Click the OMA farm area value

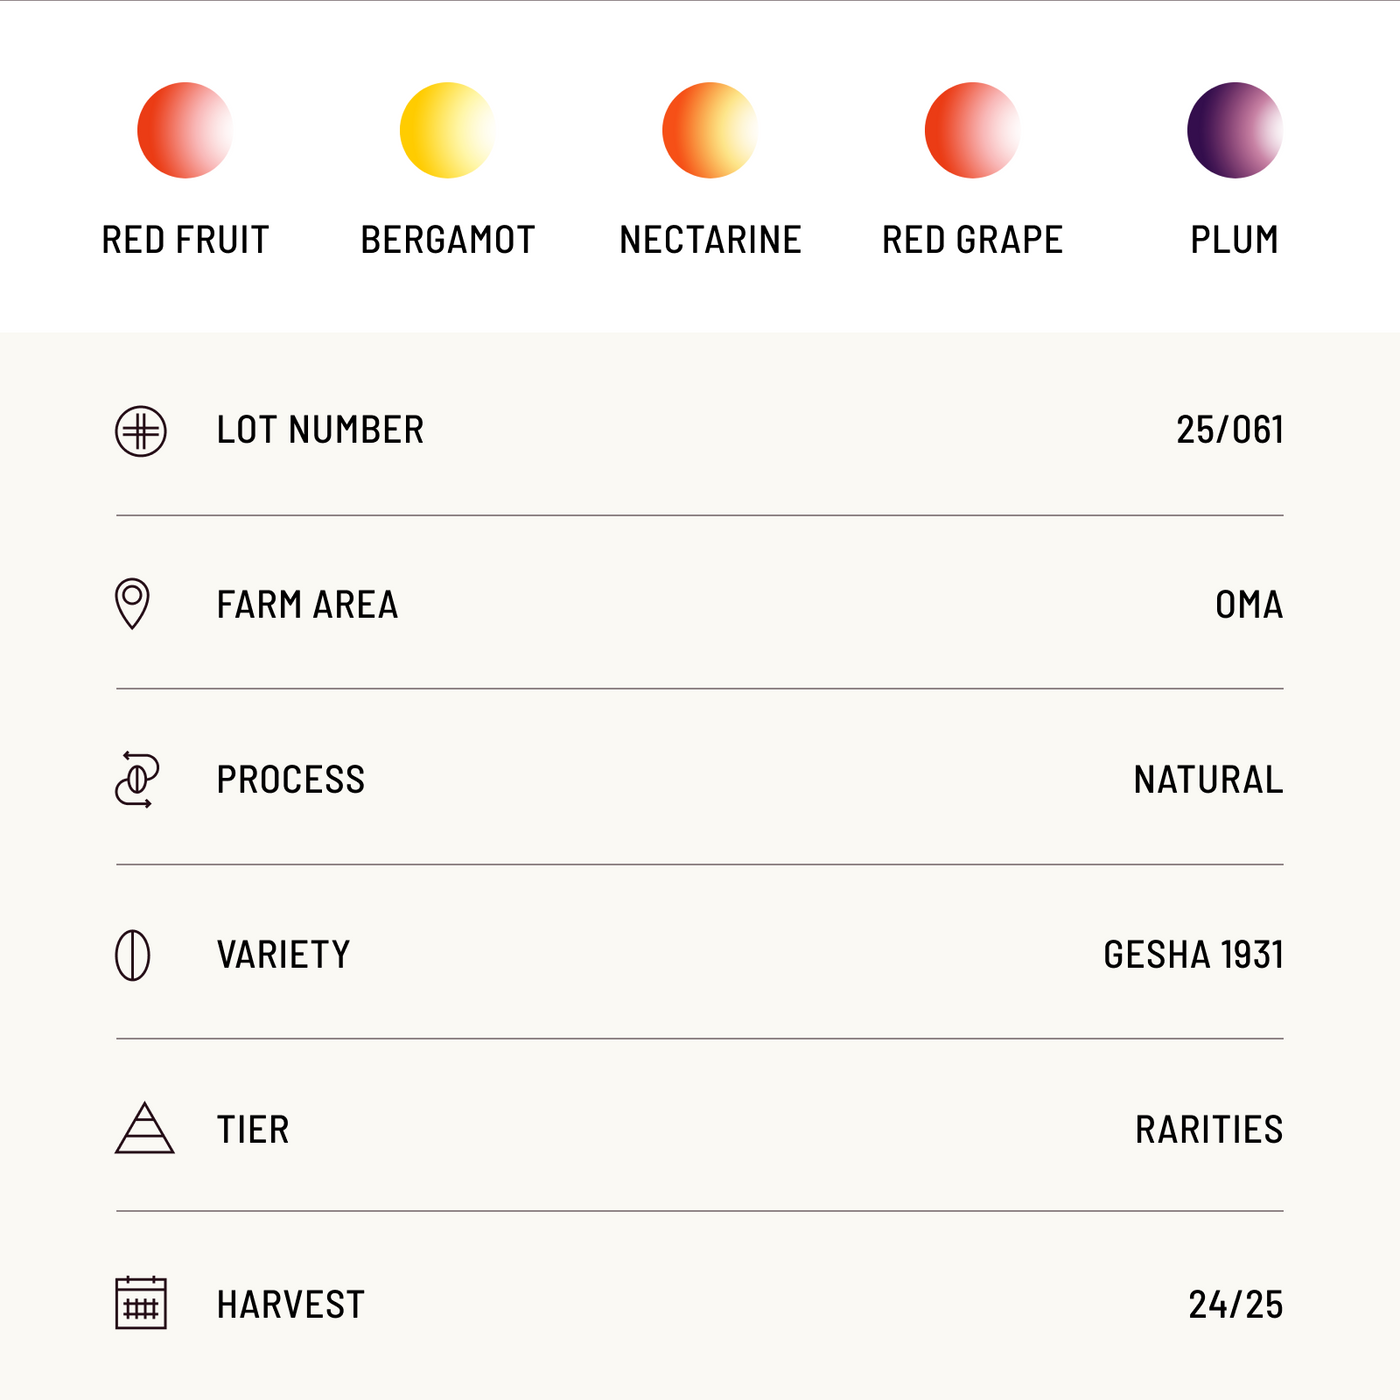pos(1249,605)
